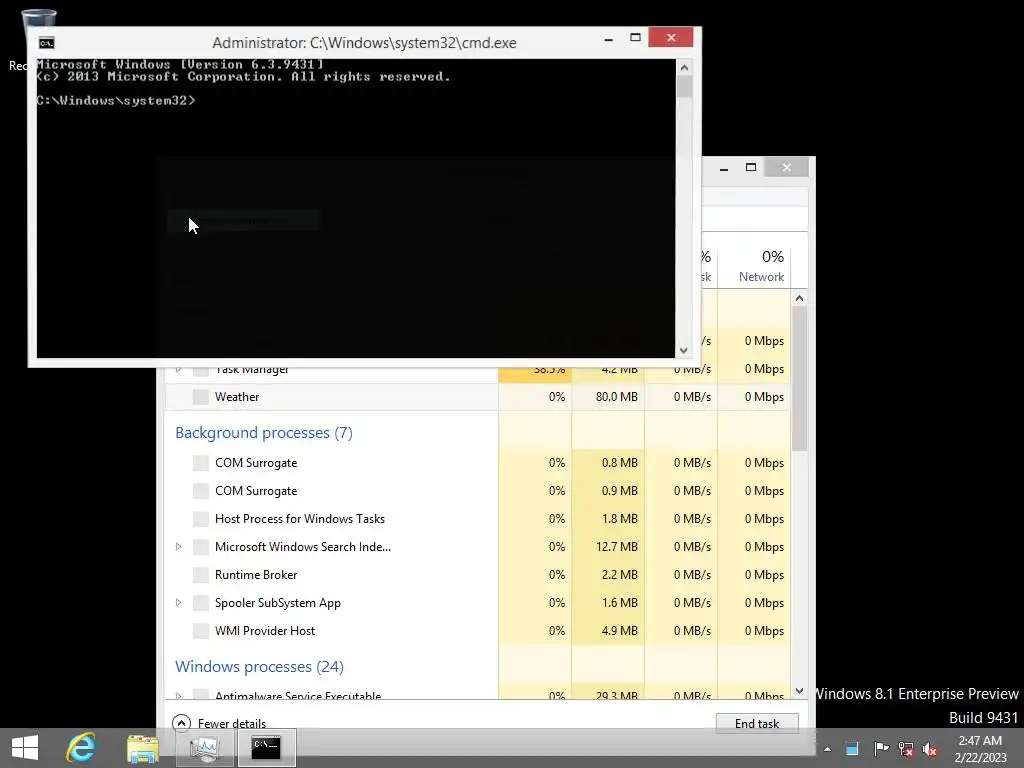Viewport: 1024px width, 768px height.
Task: Select the WMI Provider Host process name
Action: pos(264,631)
